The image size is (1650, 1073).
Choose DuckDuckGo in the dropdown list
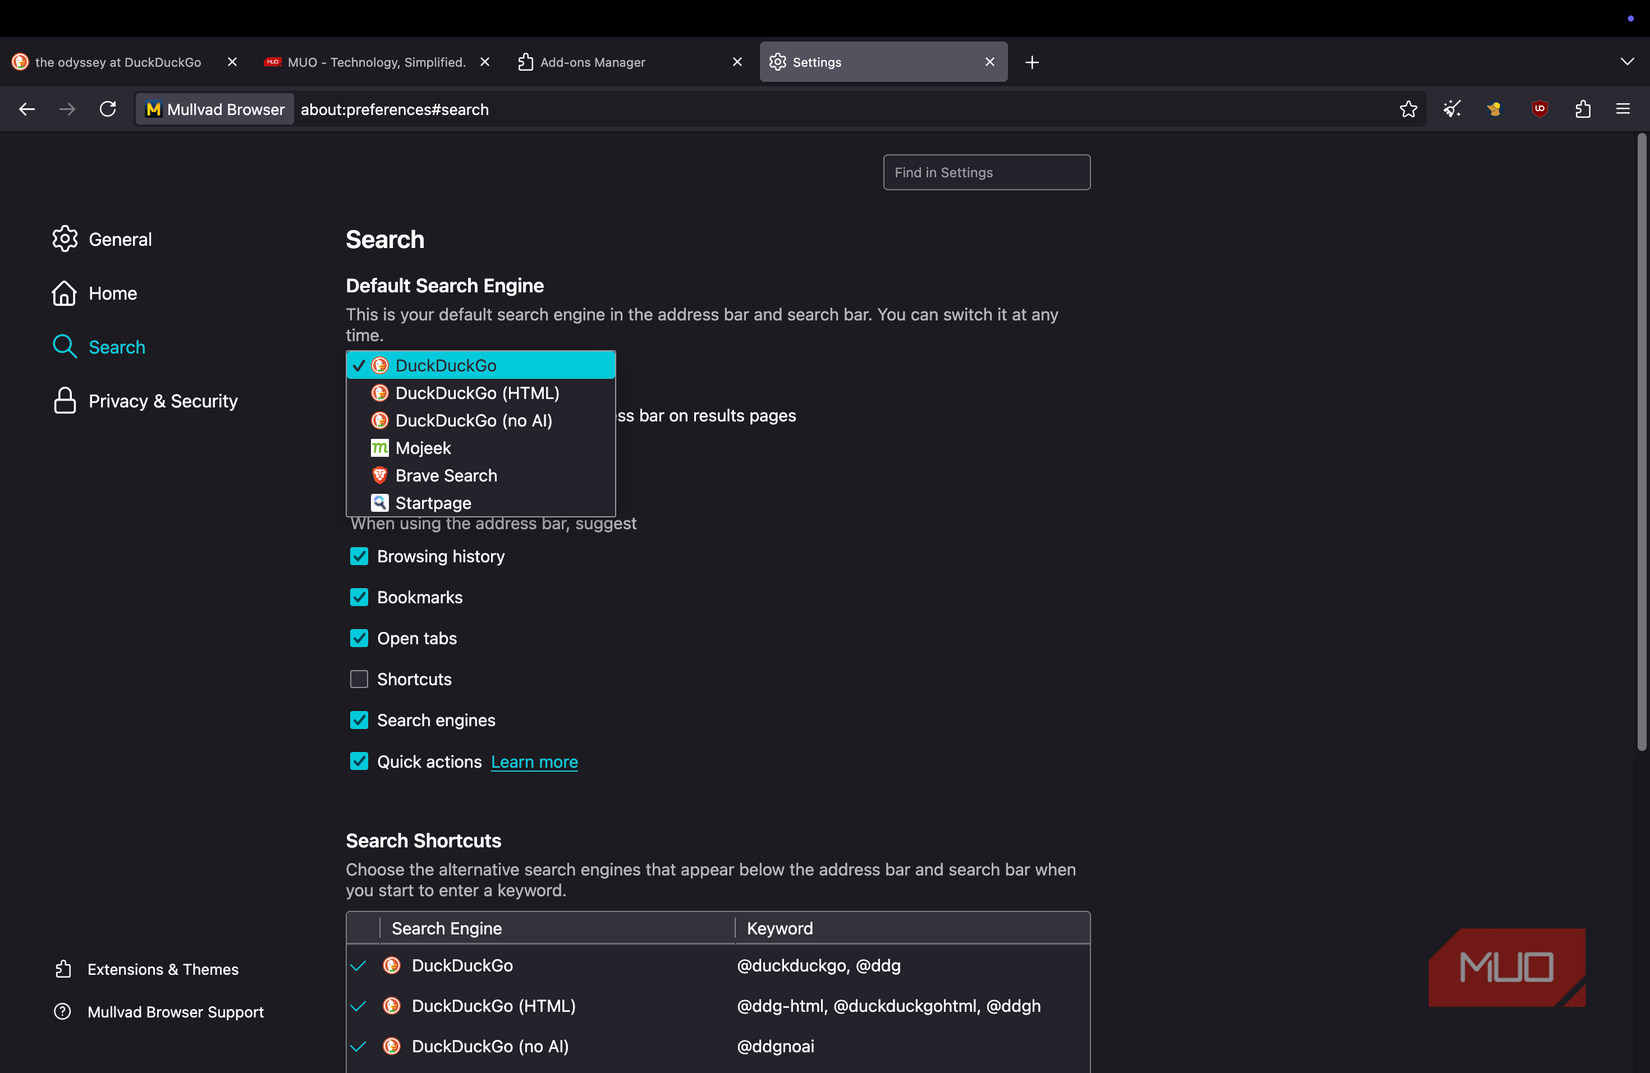click(x=481, y=365)
